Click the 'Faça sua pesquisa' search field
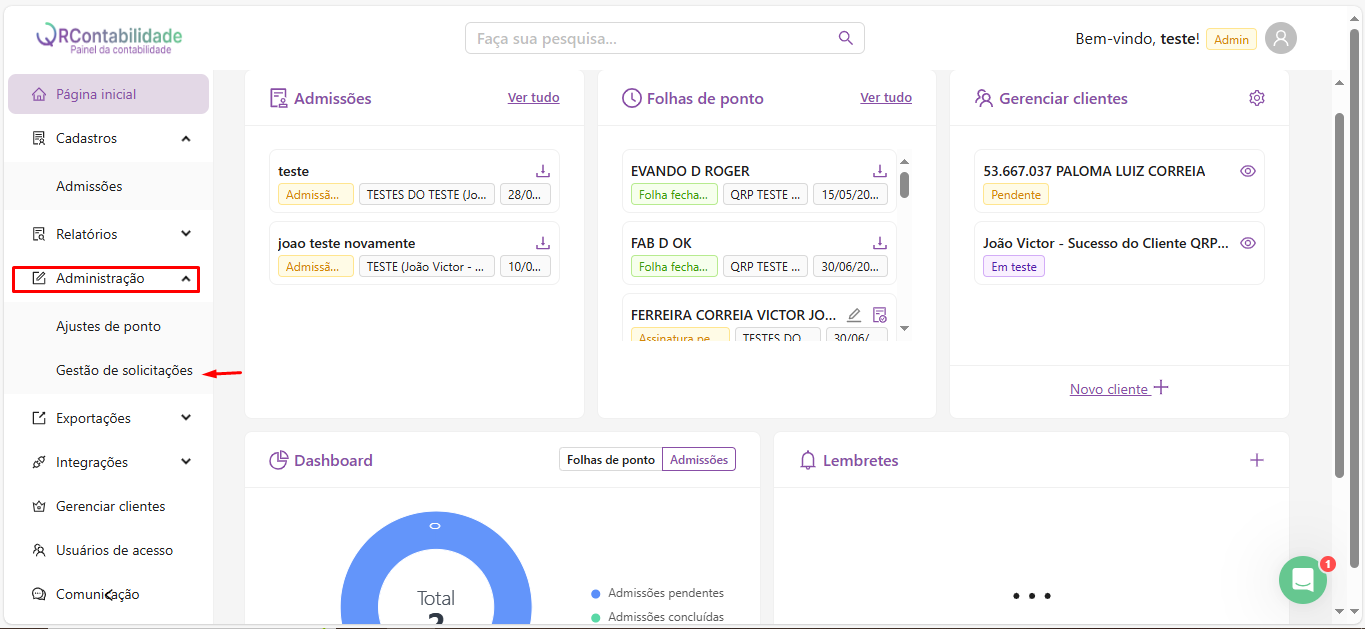This screenshot has height=629, width=1365. click(650, 38)
